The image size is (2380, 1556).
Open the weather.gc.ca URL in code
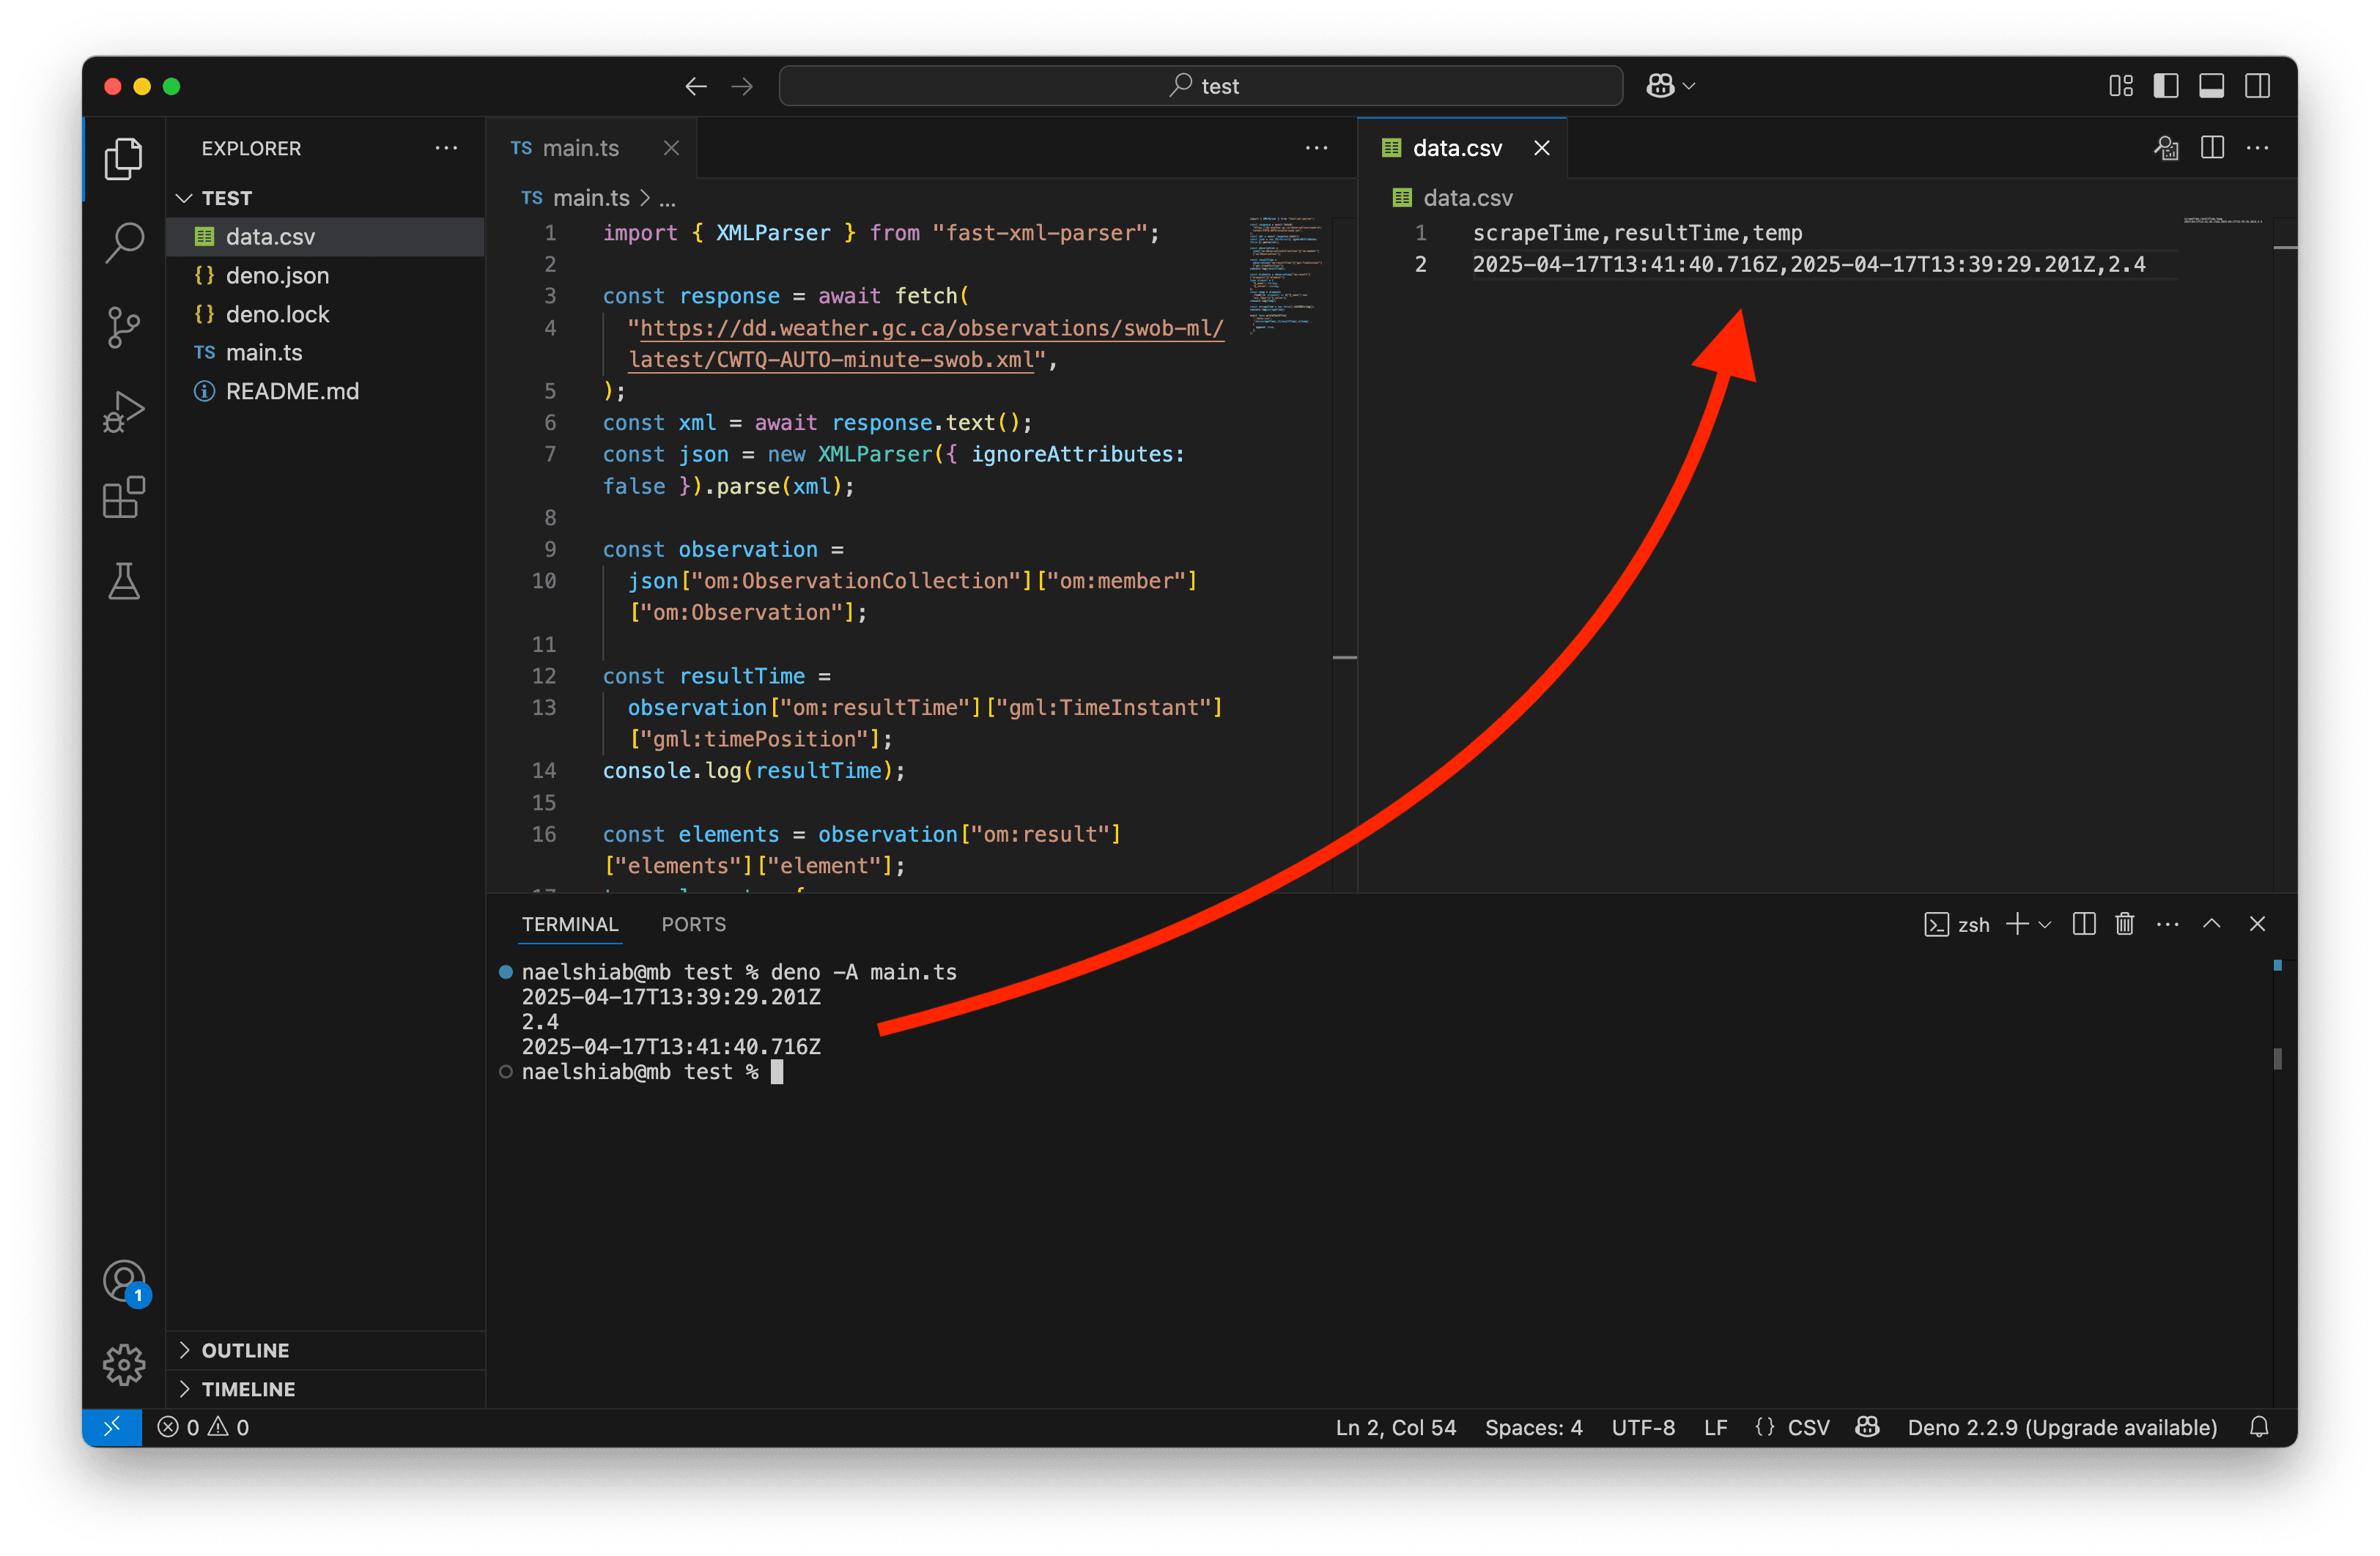925,344
